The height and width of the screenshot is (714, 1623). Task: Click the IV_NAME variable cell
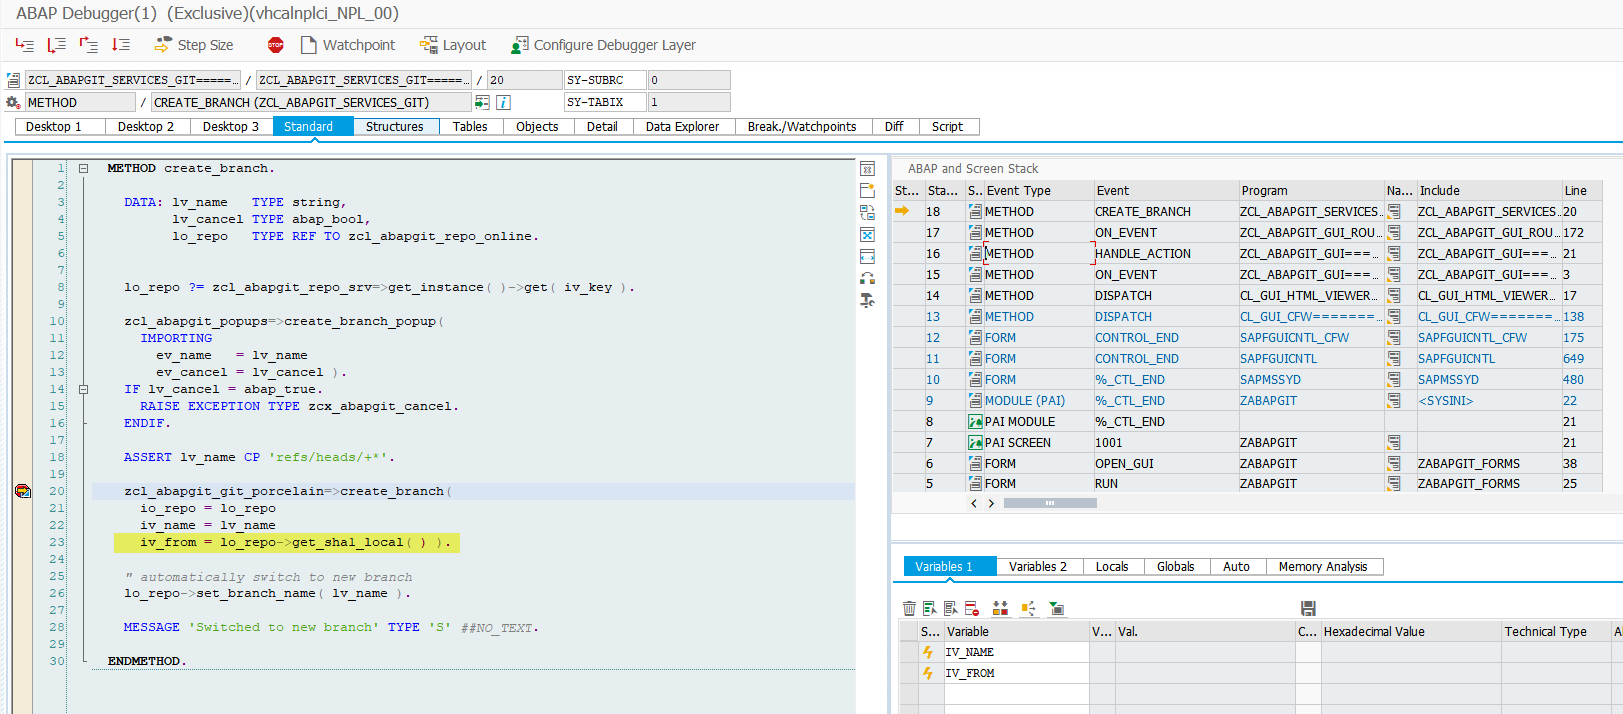pos(1016,652)
